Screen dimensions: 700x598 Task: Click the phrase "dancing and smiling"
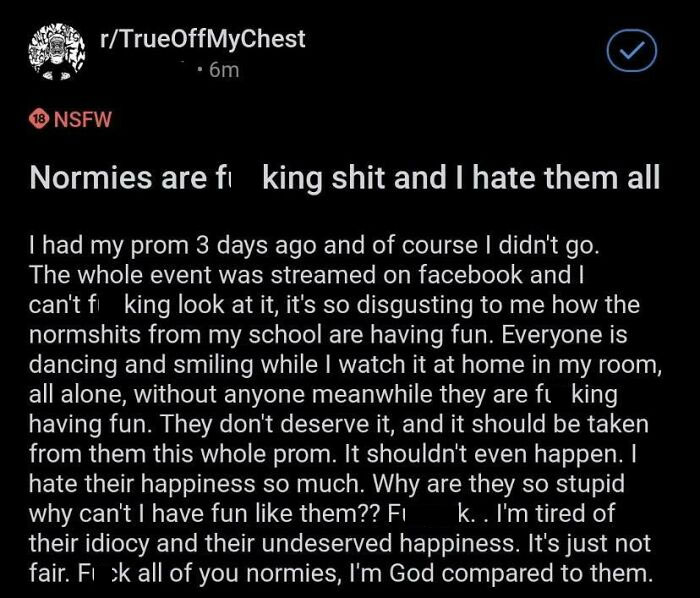[142, 365]
